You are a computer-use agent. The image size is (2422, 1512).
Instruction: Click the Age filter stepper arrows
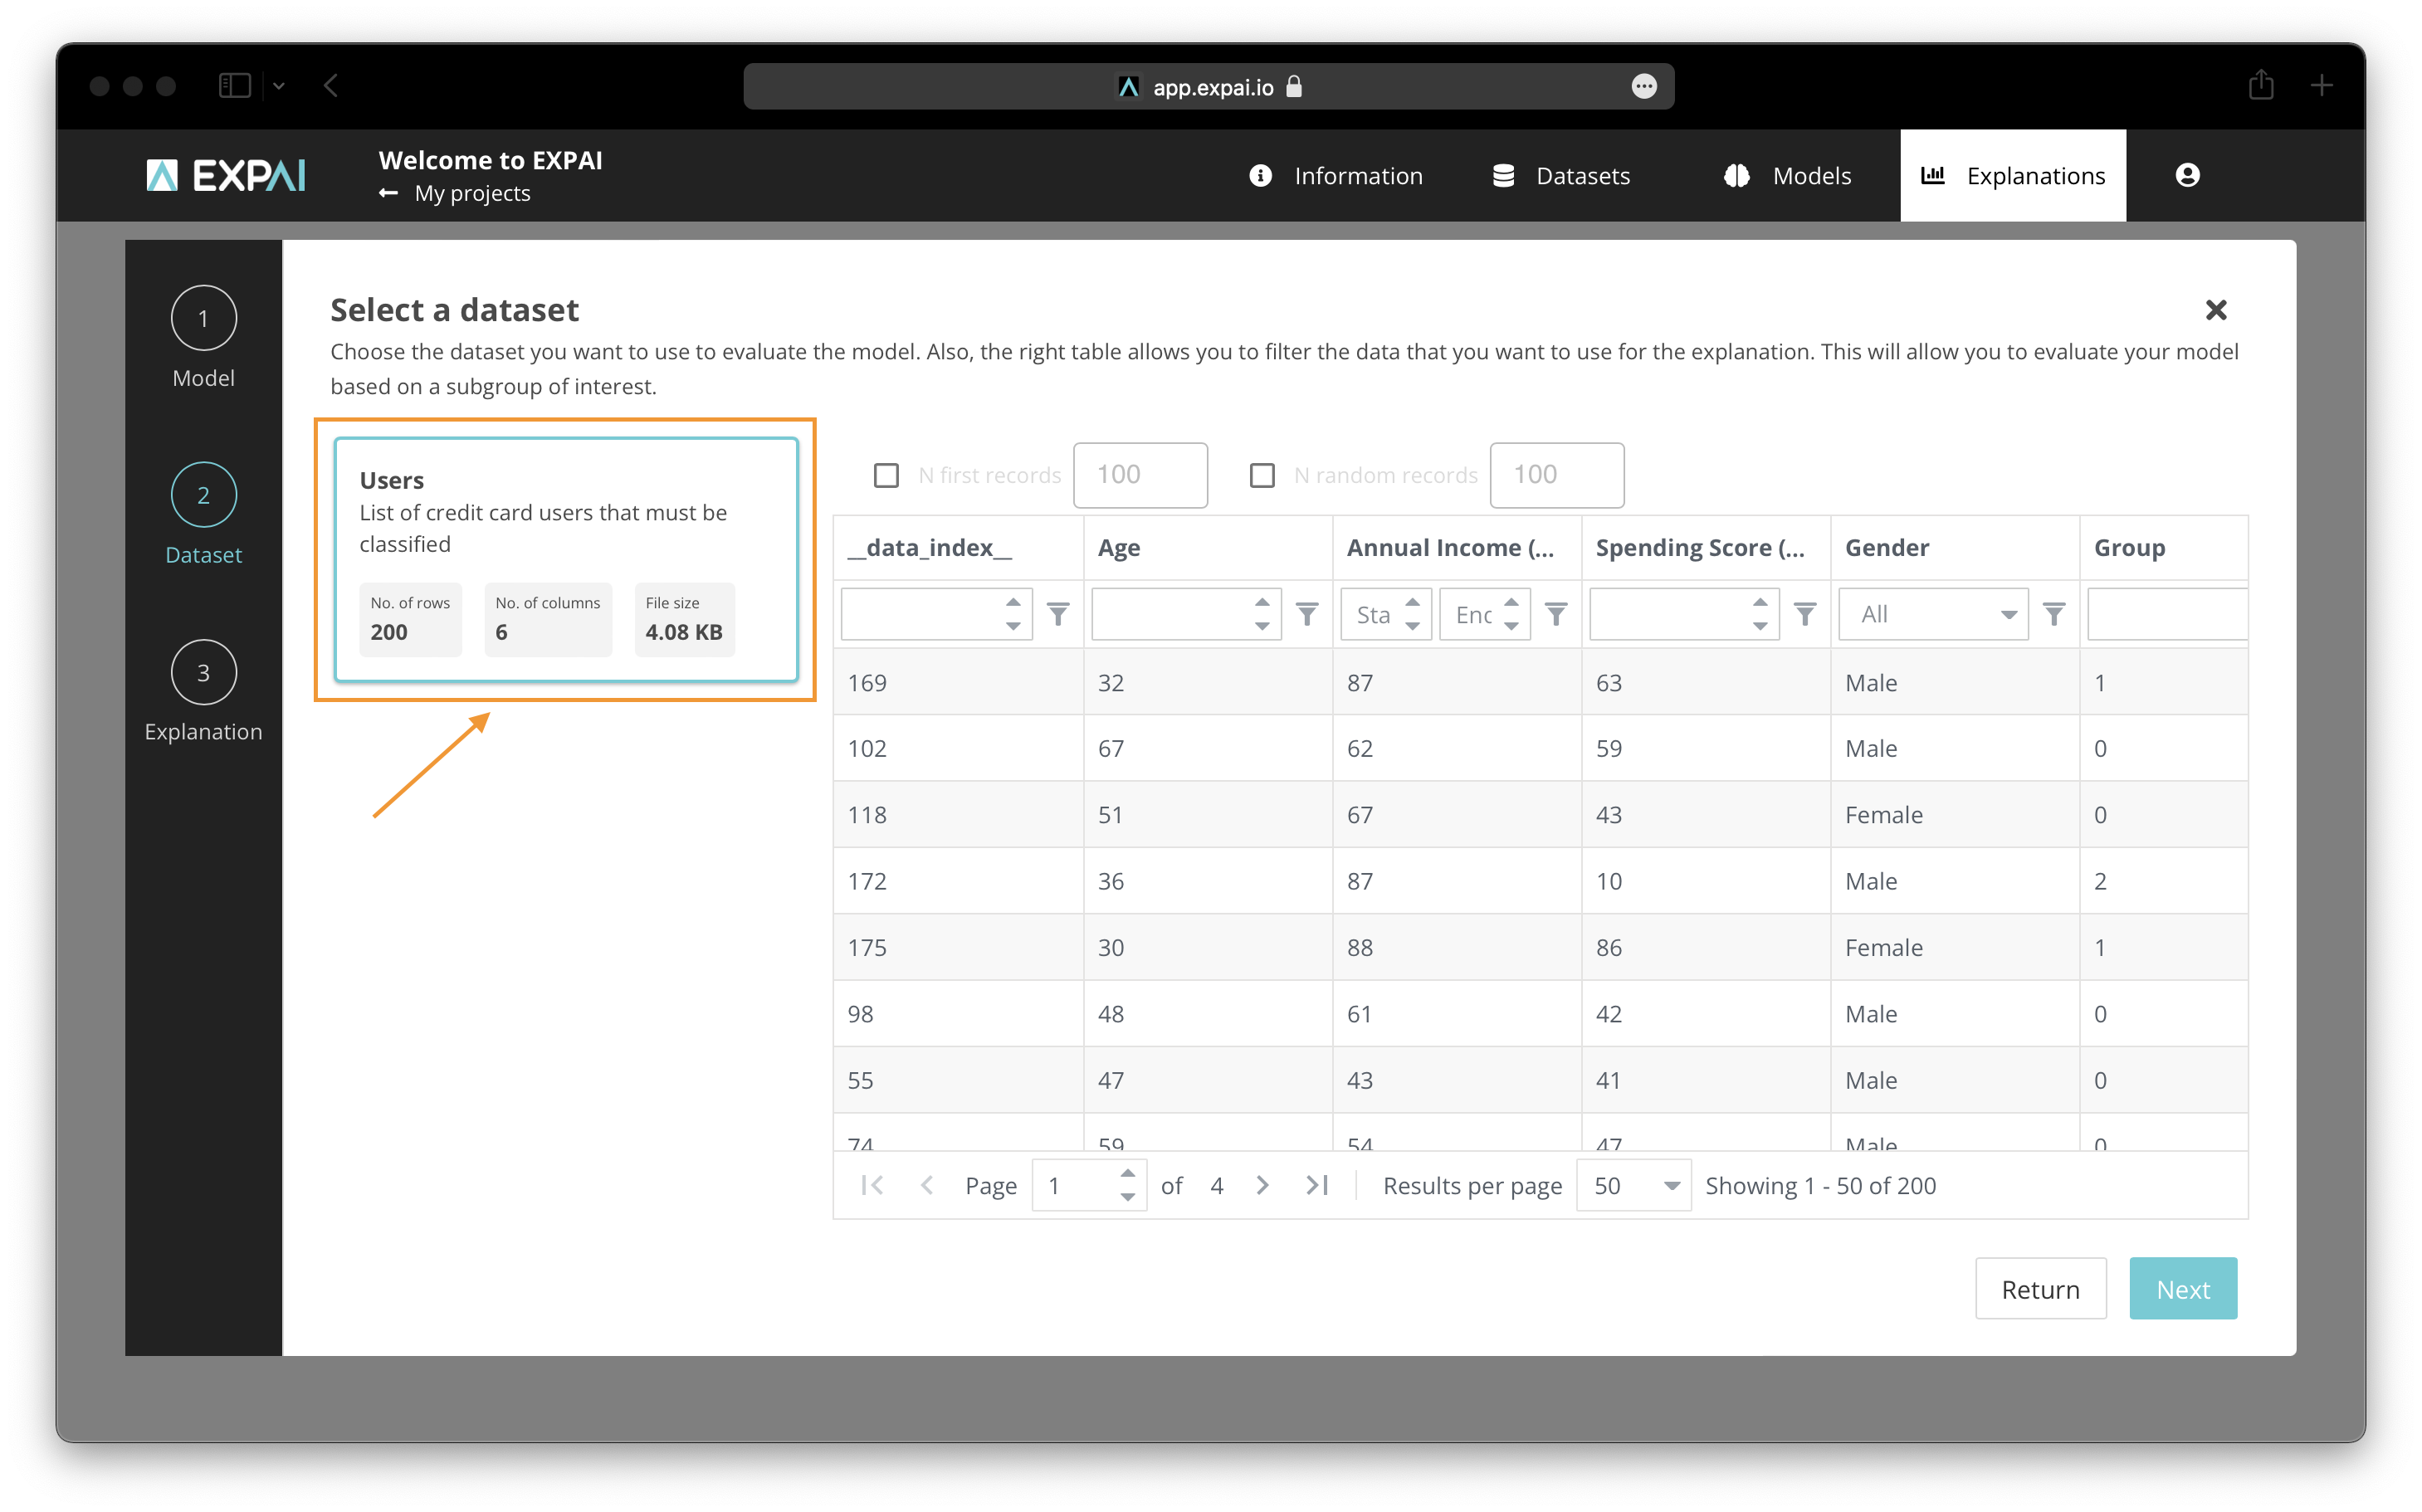click(1262, 614)
